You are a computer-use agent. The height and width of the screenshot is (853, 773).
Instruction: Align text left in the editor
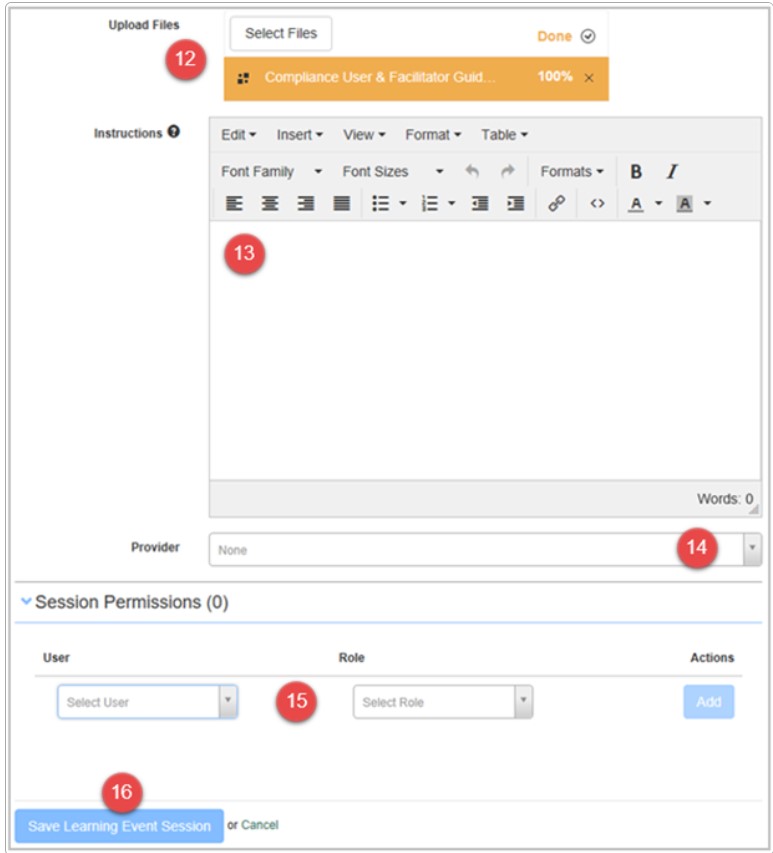point(234,203)
